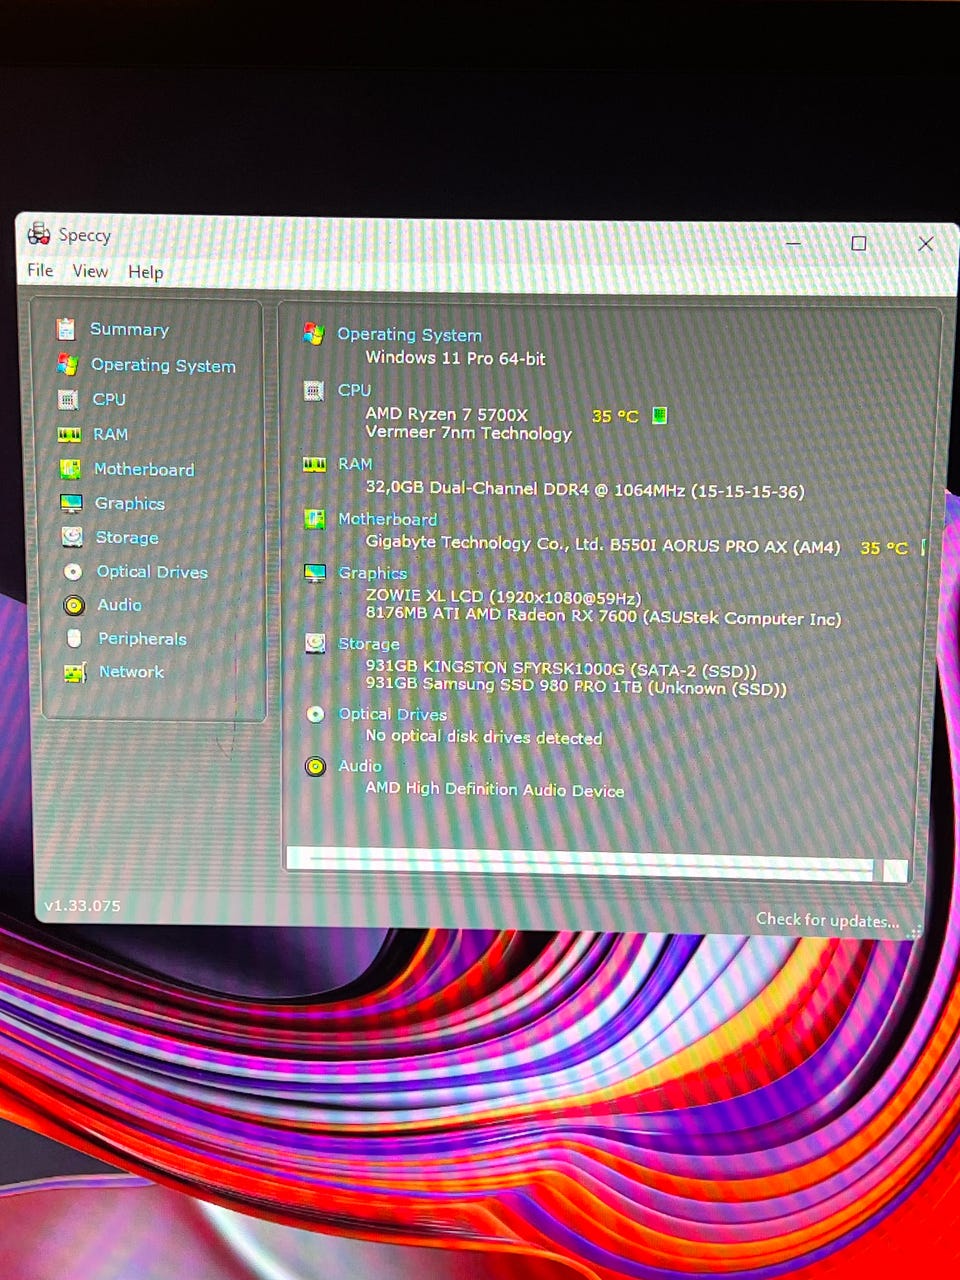This screenshot has height=1280, width=960.
Task: Click the Speccy app icon in title bar
Action: click(x=39, y=234)
